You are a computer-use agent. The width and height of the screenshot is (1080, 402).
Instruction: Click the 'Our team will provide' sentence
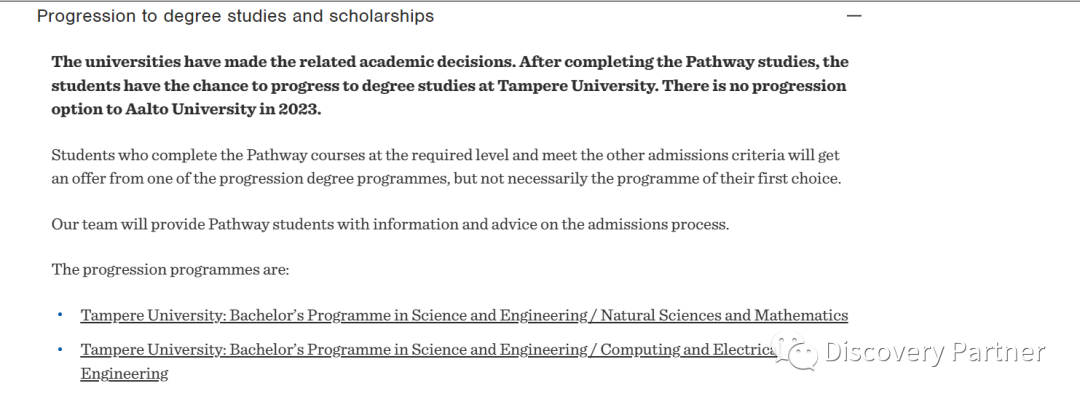[x=390, y=224]
